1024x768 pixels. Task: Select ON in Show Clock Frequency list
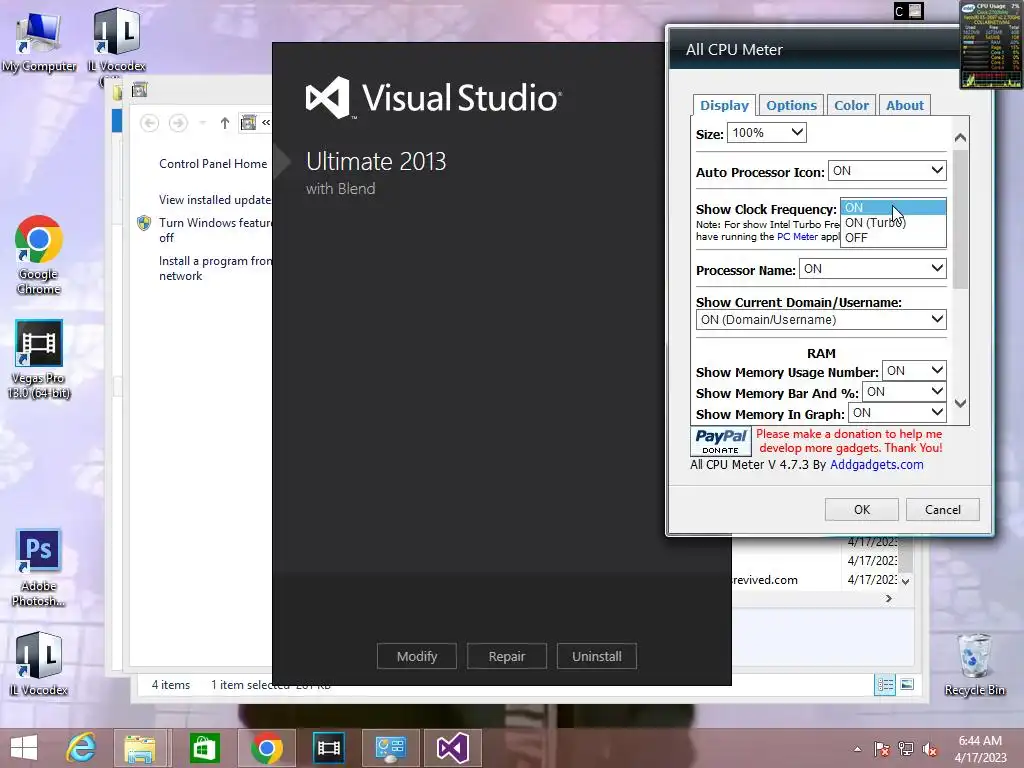[893, 208]
